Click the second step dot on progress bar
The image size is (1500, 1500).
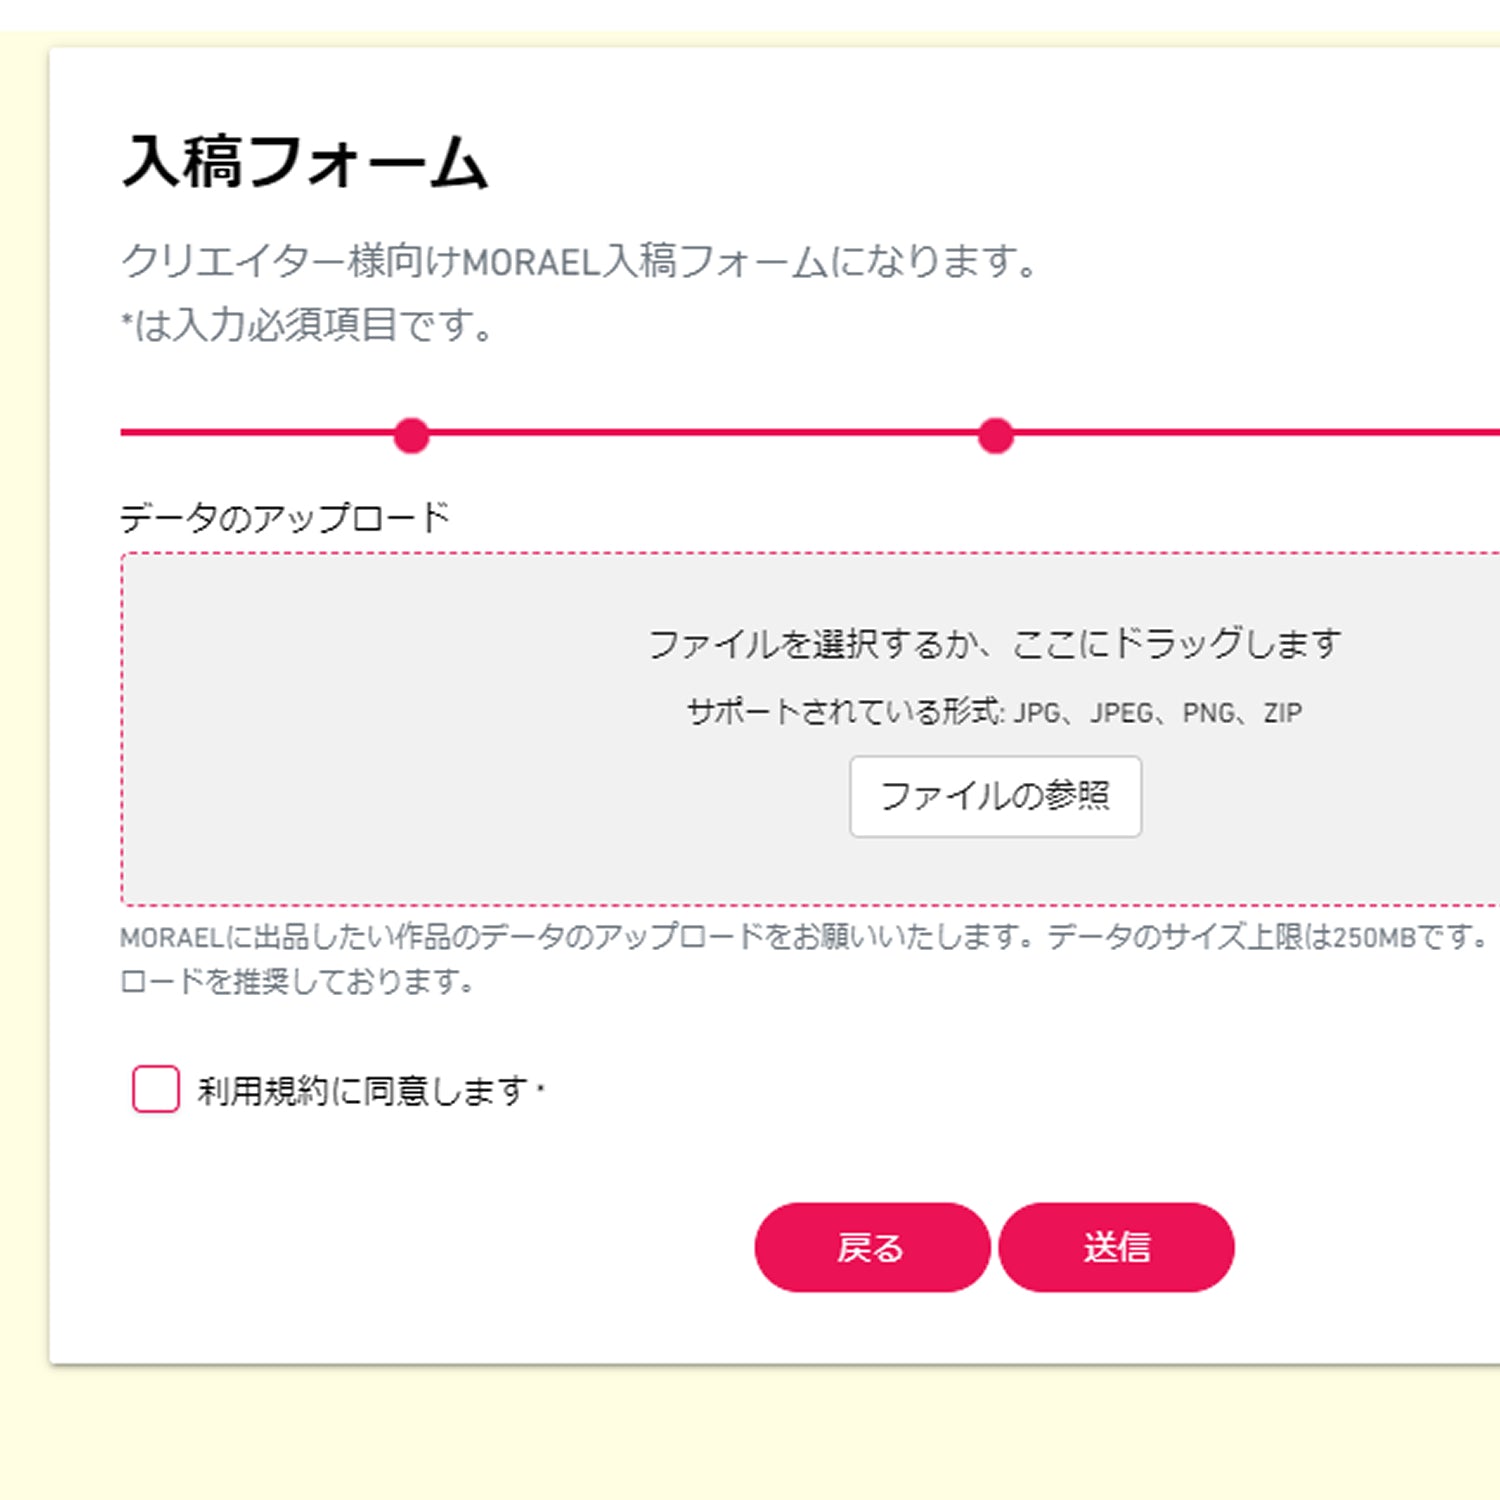point(995,436)
